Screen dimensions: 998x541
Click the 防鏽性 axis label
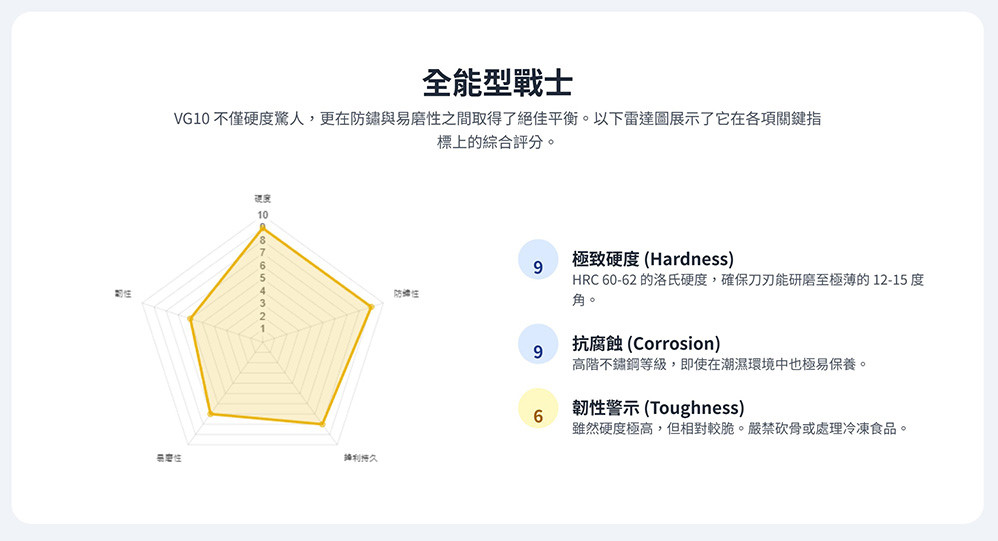406,294
